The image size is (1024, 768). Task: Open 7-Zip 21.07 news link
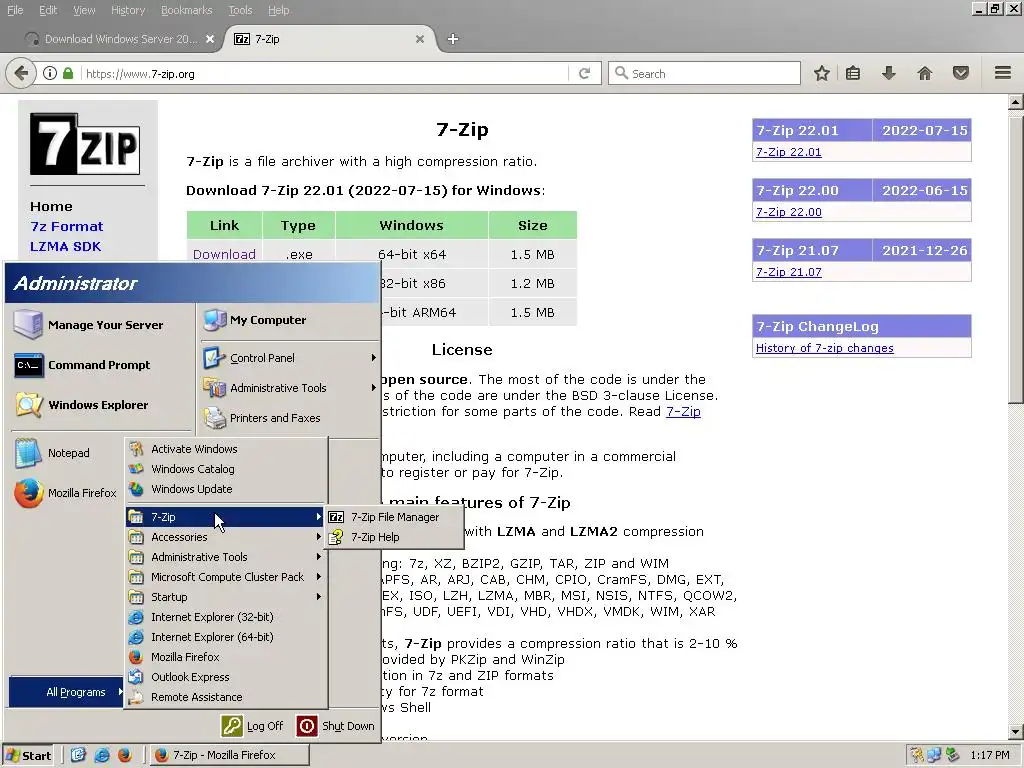(788, 272)
